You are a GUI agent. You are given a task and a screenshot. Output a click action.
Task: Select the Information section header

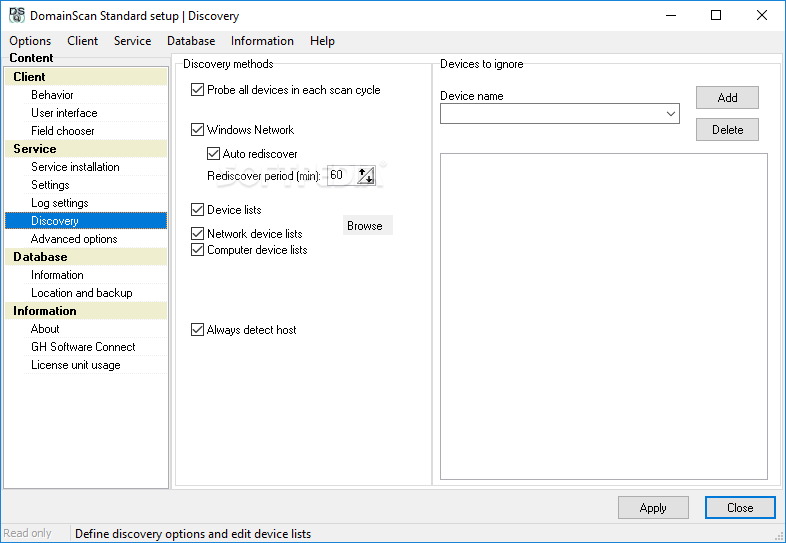pyautogui.click(x=86, y=311)
